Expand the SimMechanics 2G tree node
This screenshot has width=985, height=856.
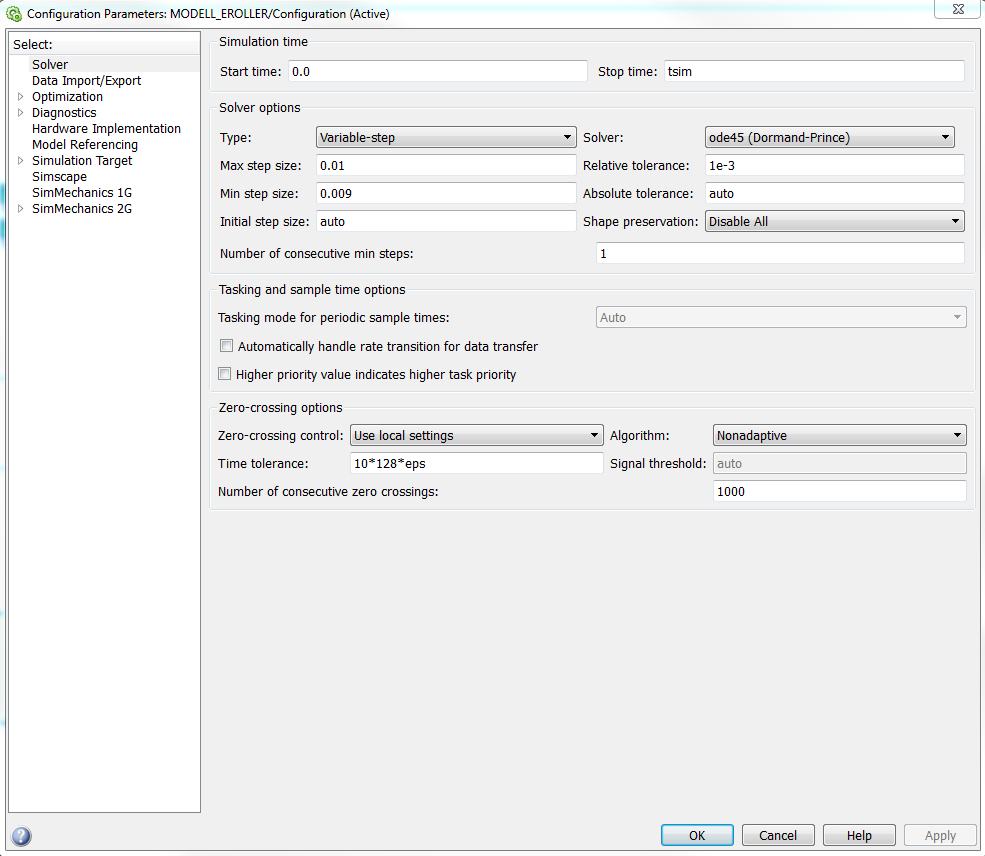21,209
